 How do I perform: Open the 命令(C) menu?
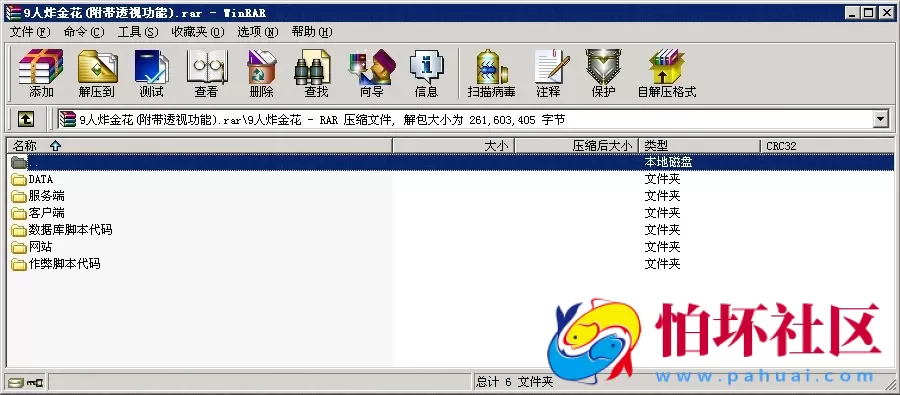[x=84, y=32]
